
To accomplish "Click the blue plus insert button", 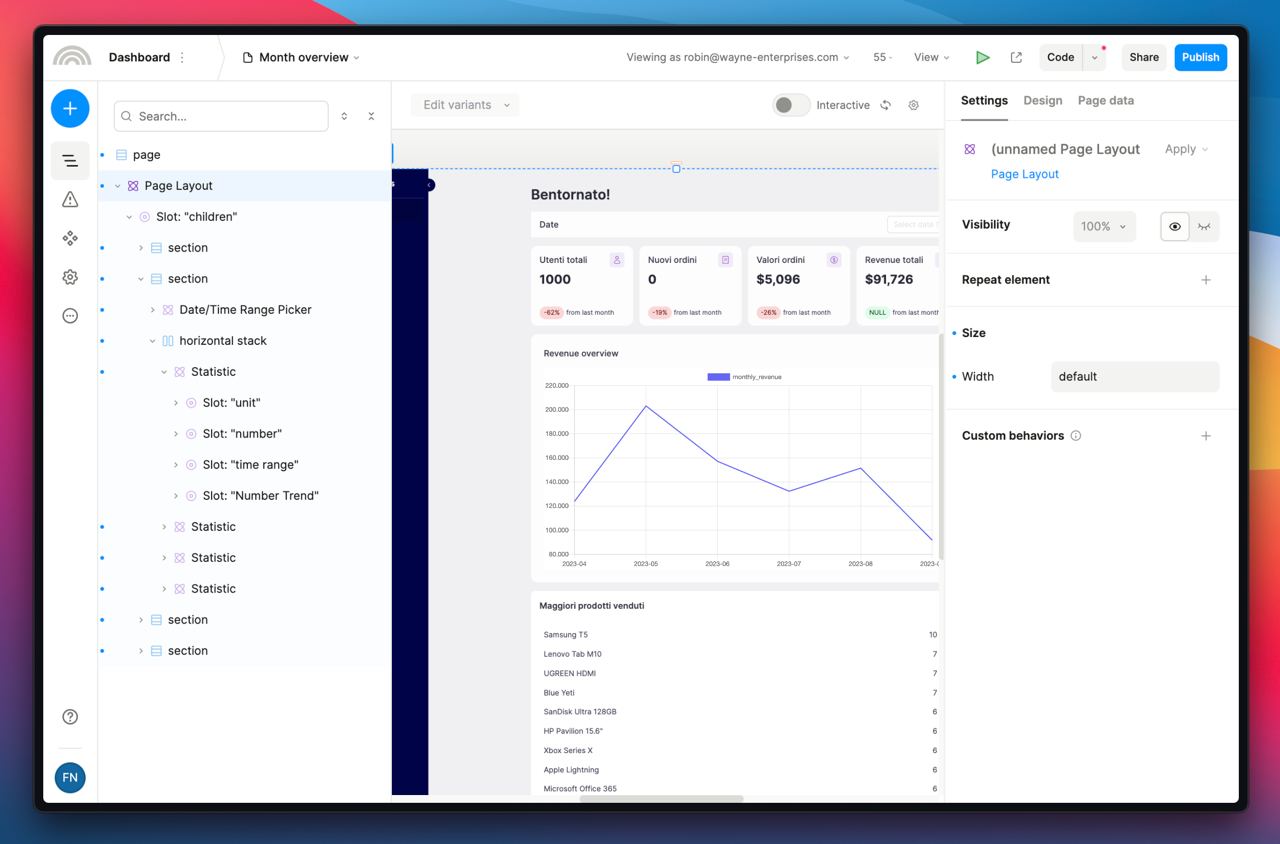I will click(70, 108).
